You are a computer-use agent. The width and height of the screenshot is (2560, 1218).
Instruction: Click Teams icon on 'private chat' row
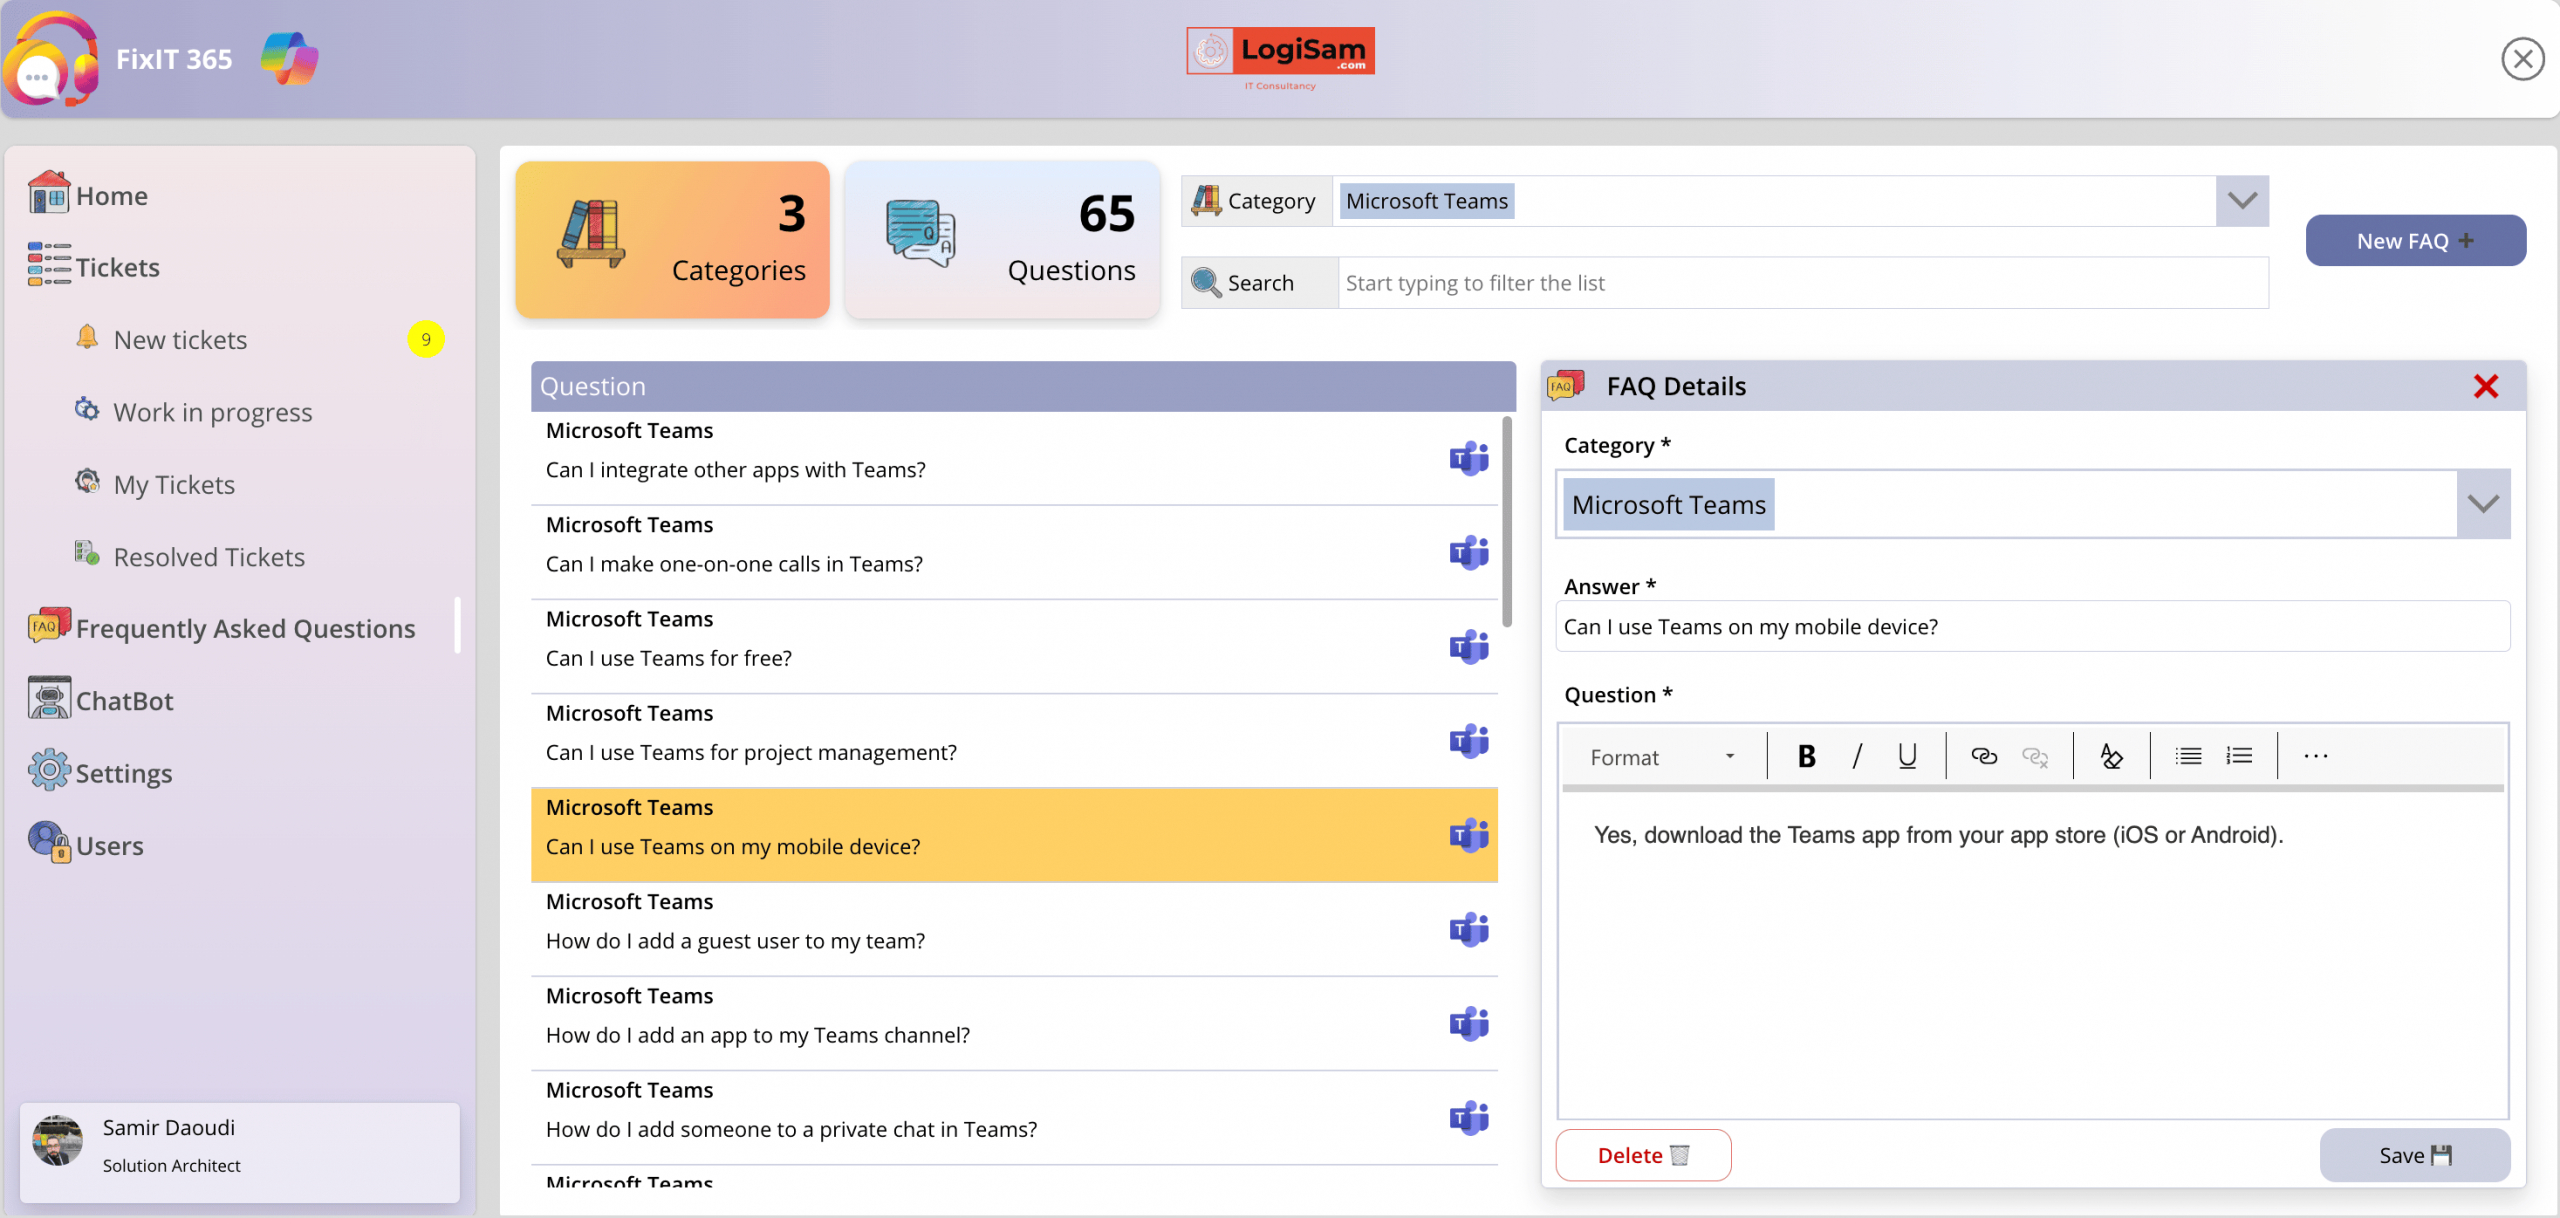1469,1117
